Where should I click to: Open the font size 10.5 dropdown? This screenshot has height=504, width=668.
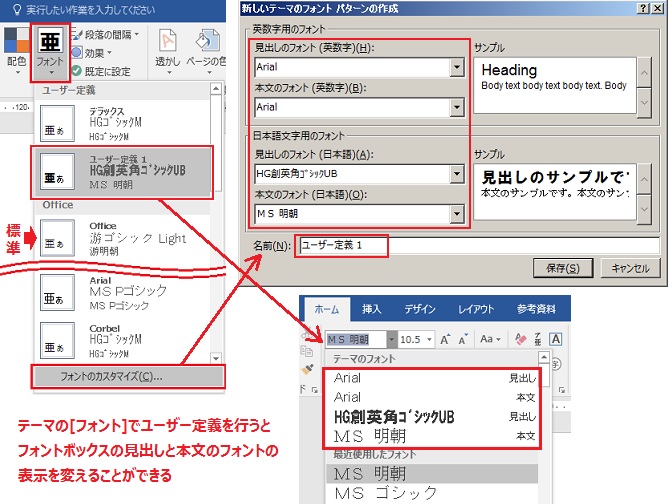click(429, 340)
